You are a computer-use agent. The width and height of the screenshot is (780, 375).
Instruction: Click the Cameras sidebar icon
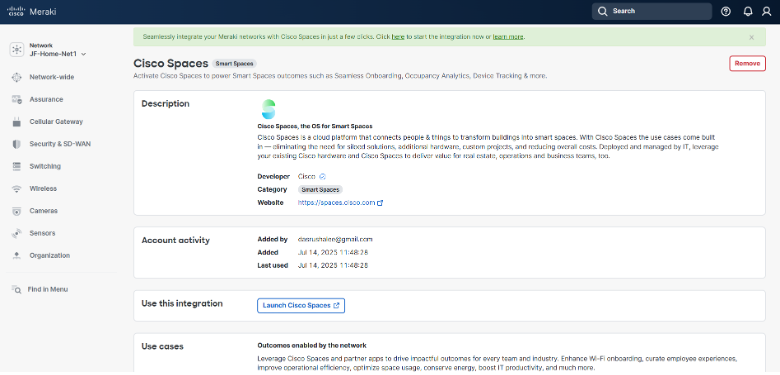(17, 211)
